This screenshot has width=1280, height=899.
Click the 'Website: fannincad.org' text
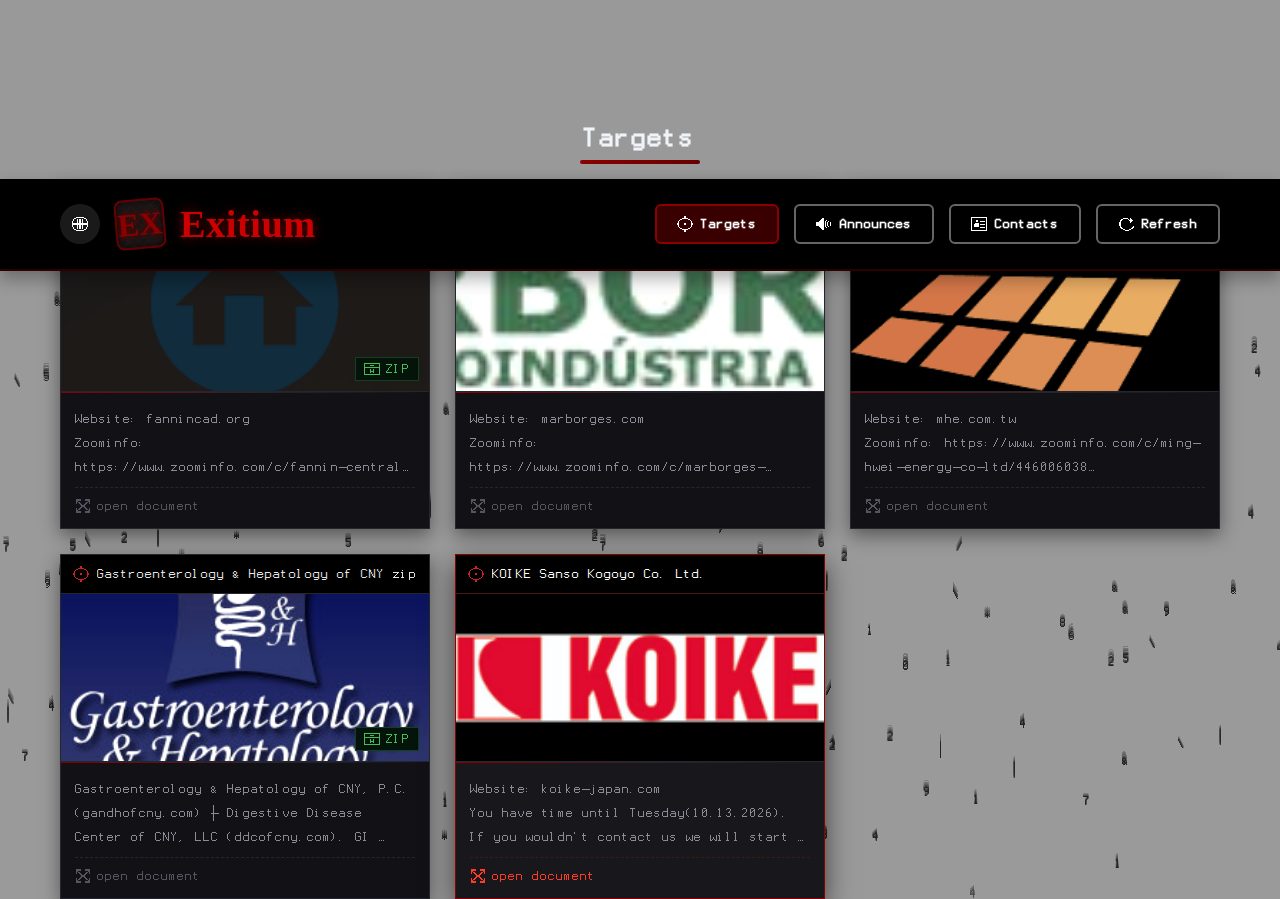162,419
